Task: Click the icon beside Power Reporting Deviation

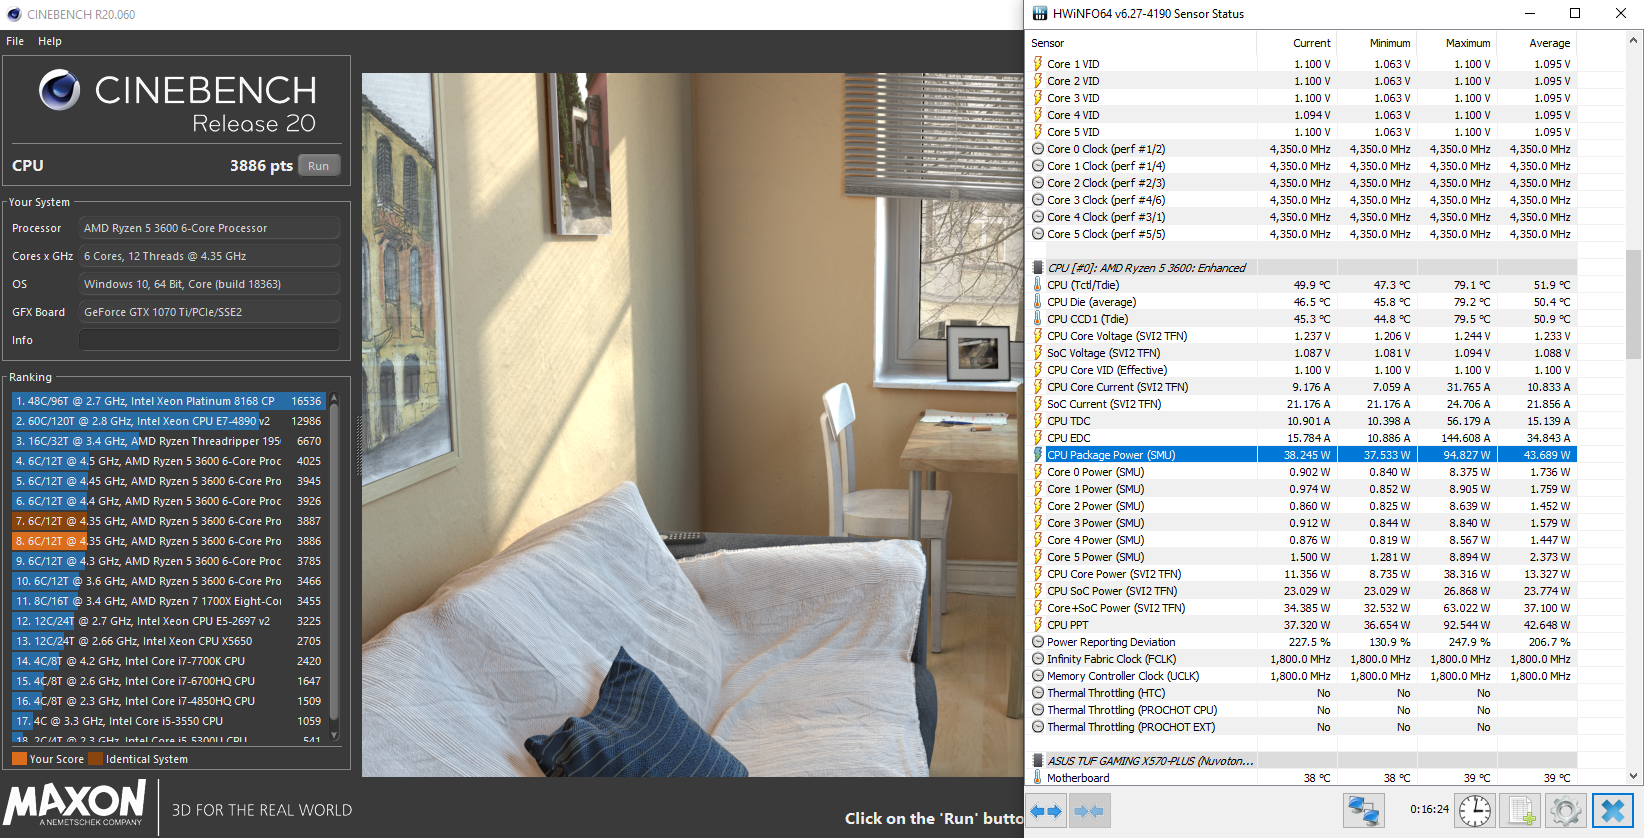Action: (x=1038, y=642)
